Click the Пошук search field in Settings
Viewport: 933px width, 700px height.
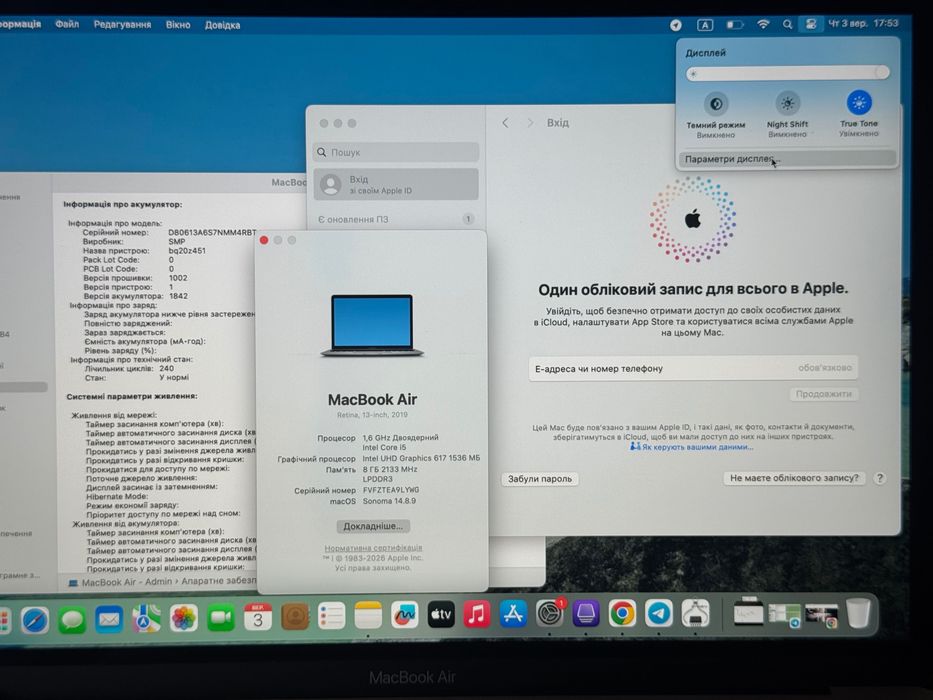click(x=396, y=152)
